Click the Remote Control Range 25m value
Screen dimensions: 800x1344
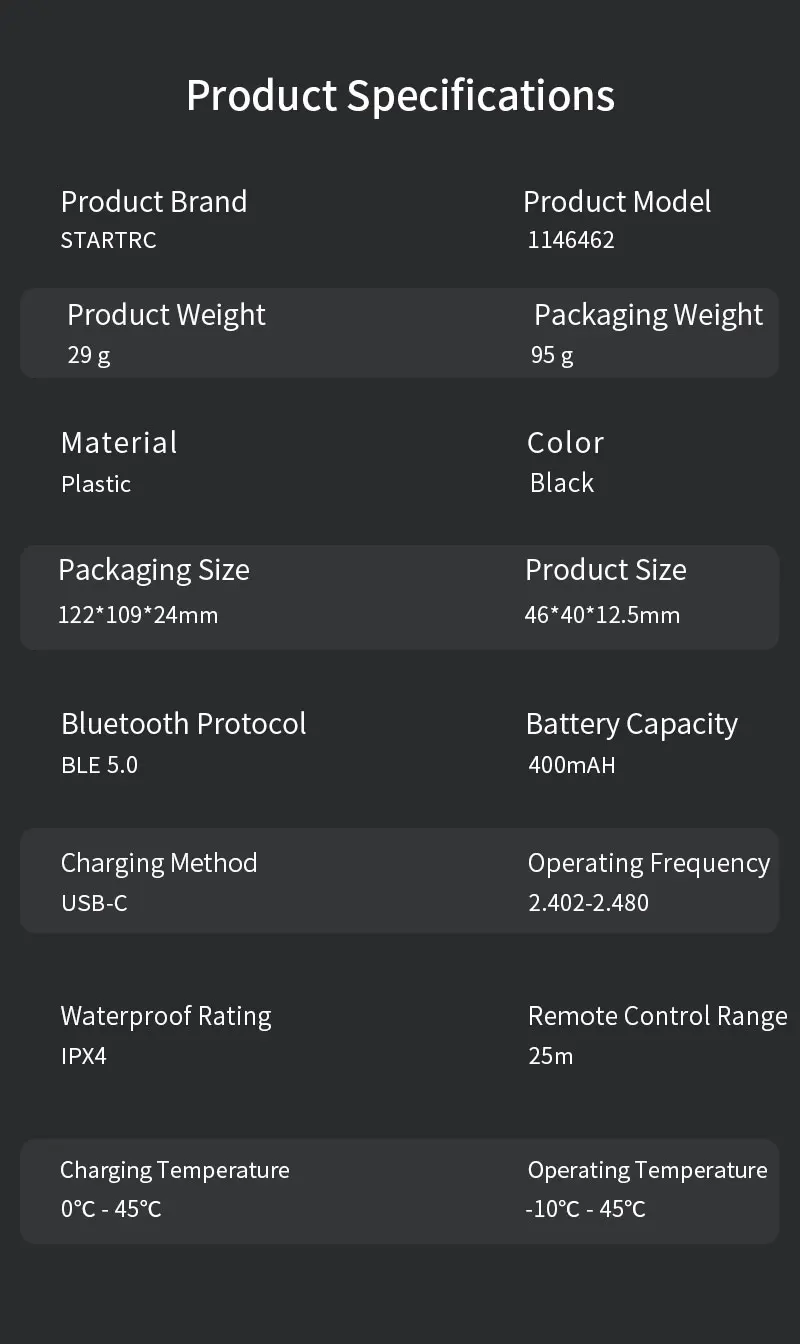click(x=551, y=1056)
